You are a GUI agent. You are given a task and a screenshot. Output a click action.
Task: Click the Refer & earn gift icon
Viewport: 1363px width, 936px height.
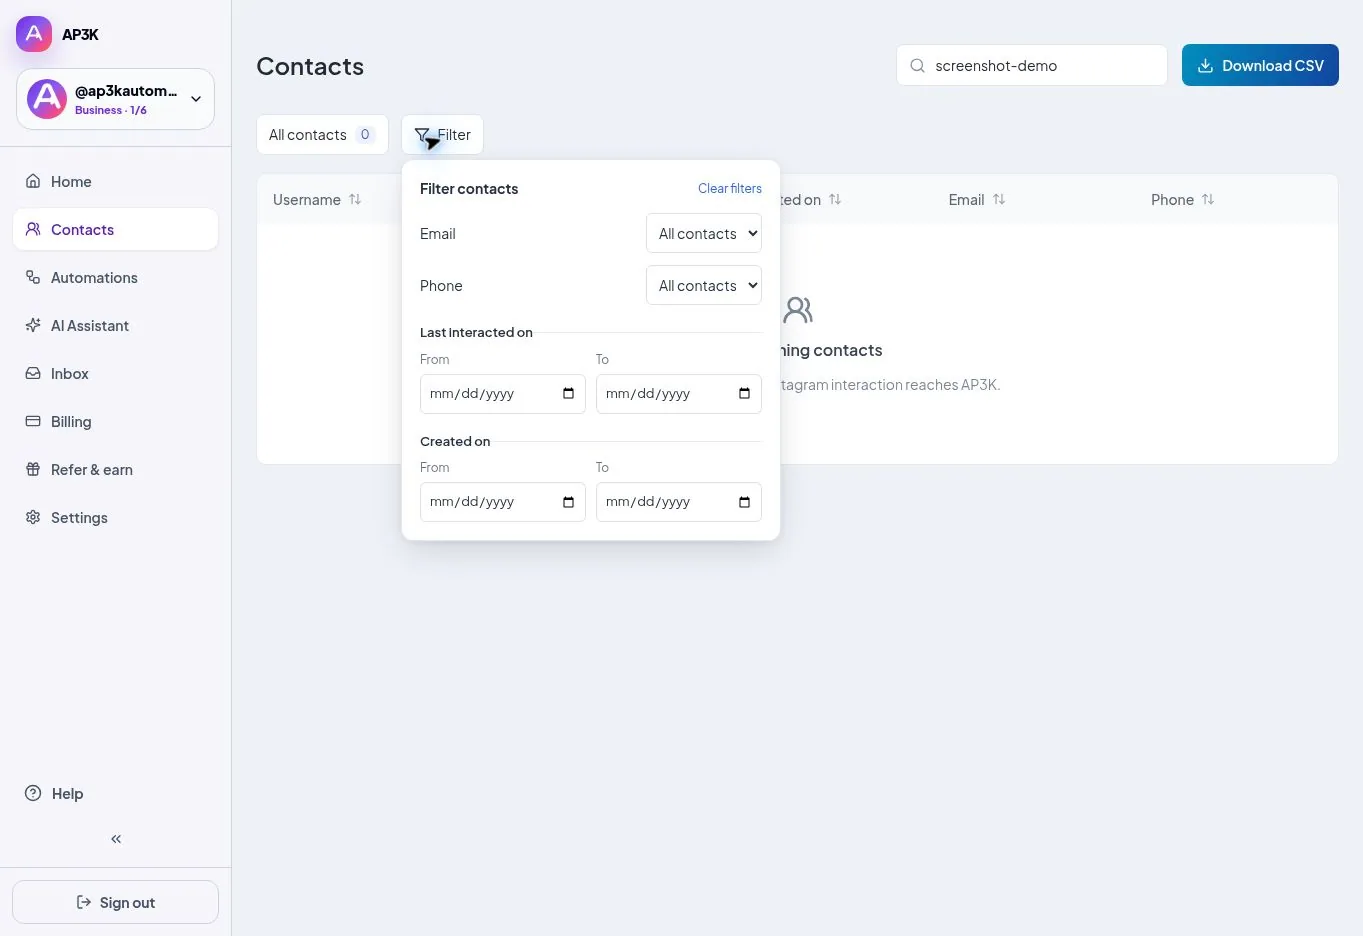[x=33, y=469]
